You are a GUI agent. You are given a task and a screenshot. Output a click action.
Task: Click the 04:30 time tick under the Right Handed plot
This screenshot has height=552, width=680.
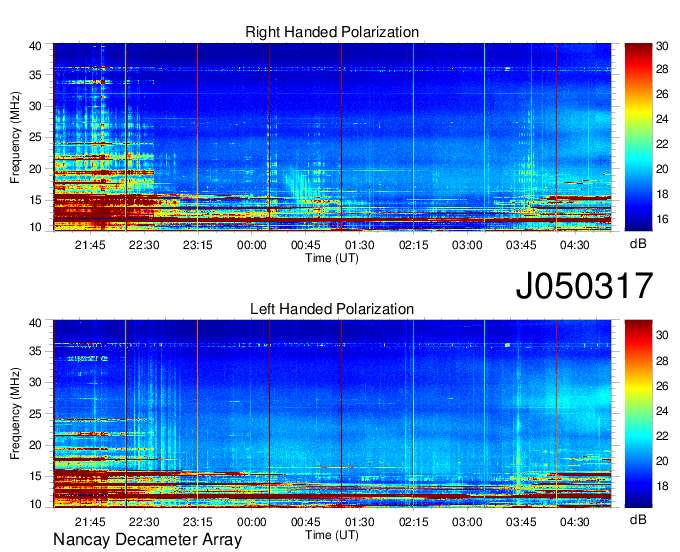(x=575, y=245)
